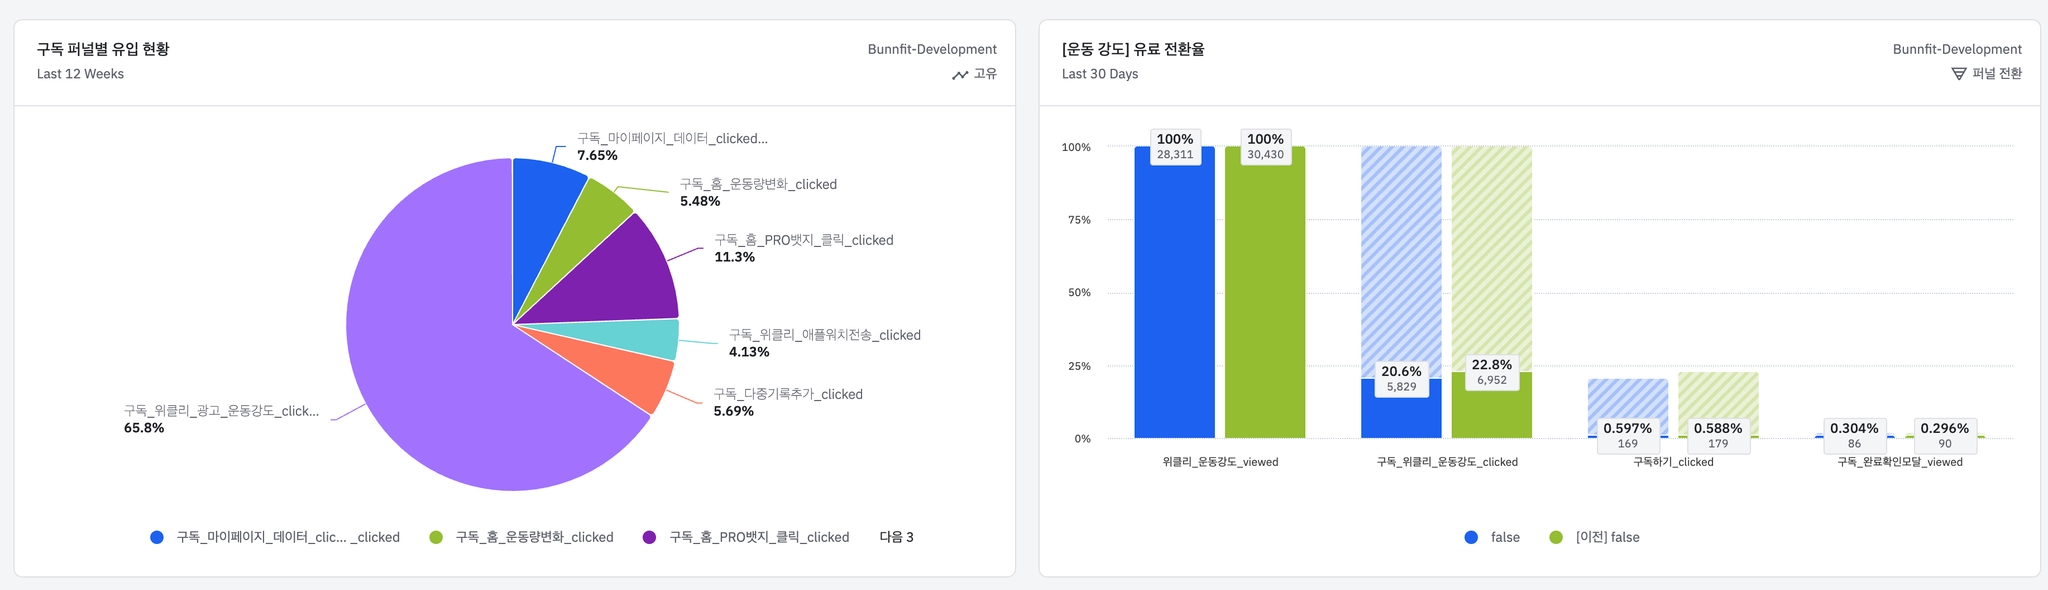The width and height of the screenshot is (2048, 590).
Task: Click the blue 28,311 bar for 위클리_운동강도_viewed
Action: click(1174, 300)
